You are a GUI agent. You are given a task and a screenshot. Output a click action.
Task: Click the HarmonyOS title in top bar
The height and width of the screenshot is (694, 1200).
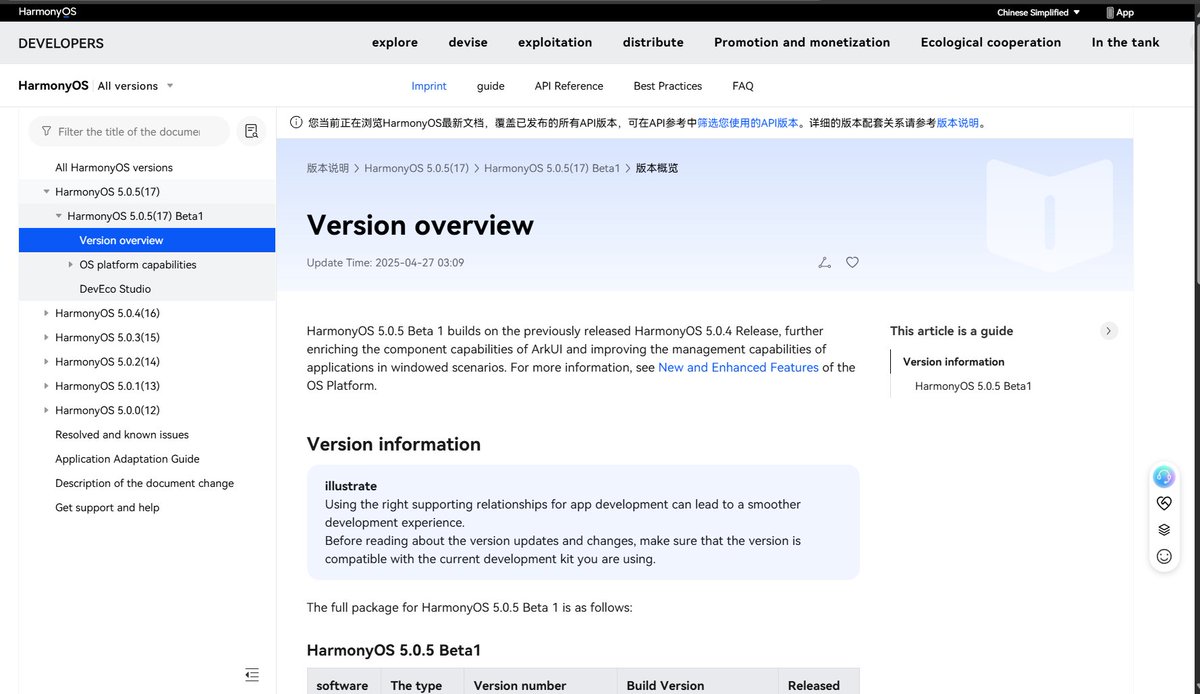(x=47, y=12)
